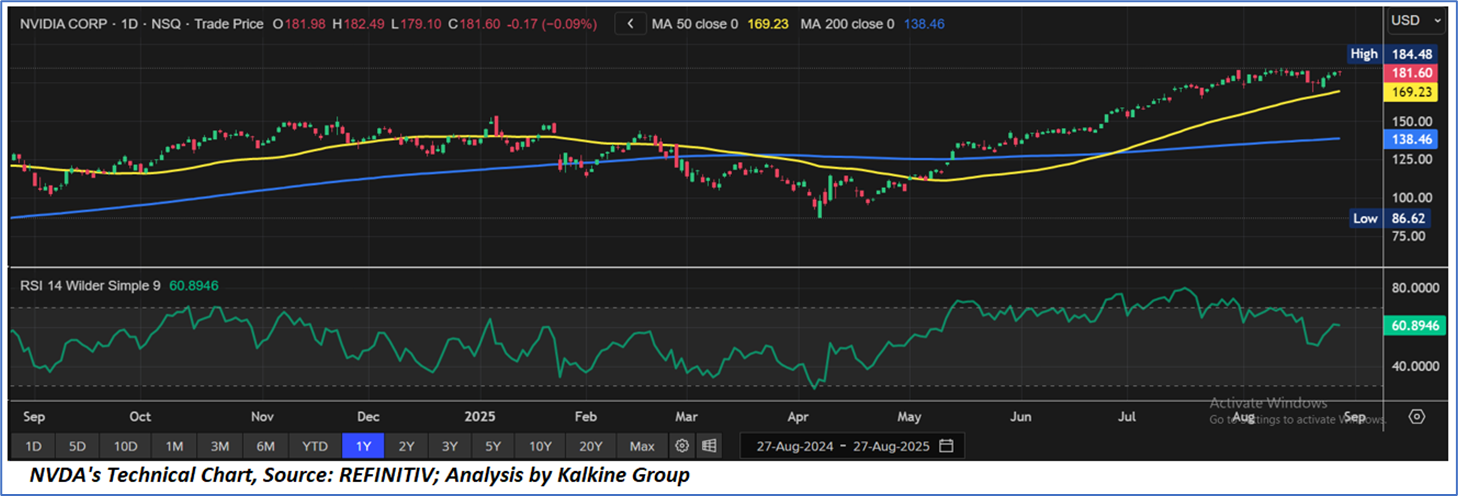This screenshot has width=1458, height=496.
Task: Open chart settings gear in range toolbar
Action: [x=682, y=445]
